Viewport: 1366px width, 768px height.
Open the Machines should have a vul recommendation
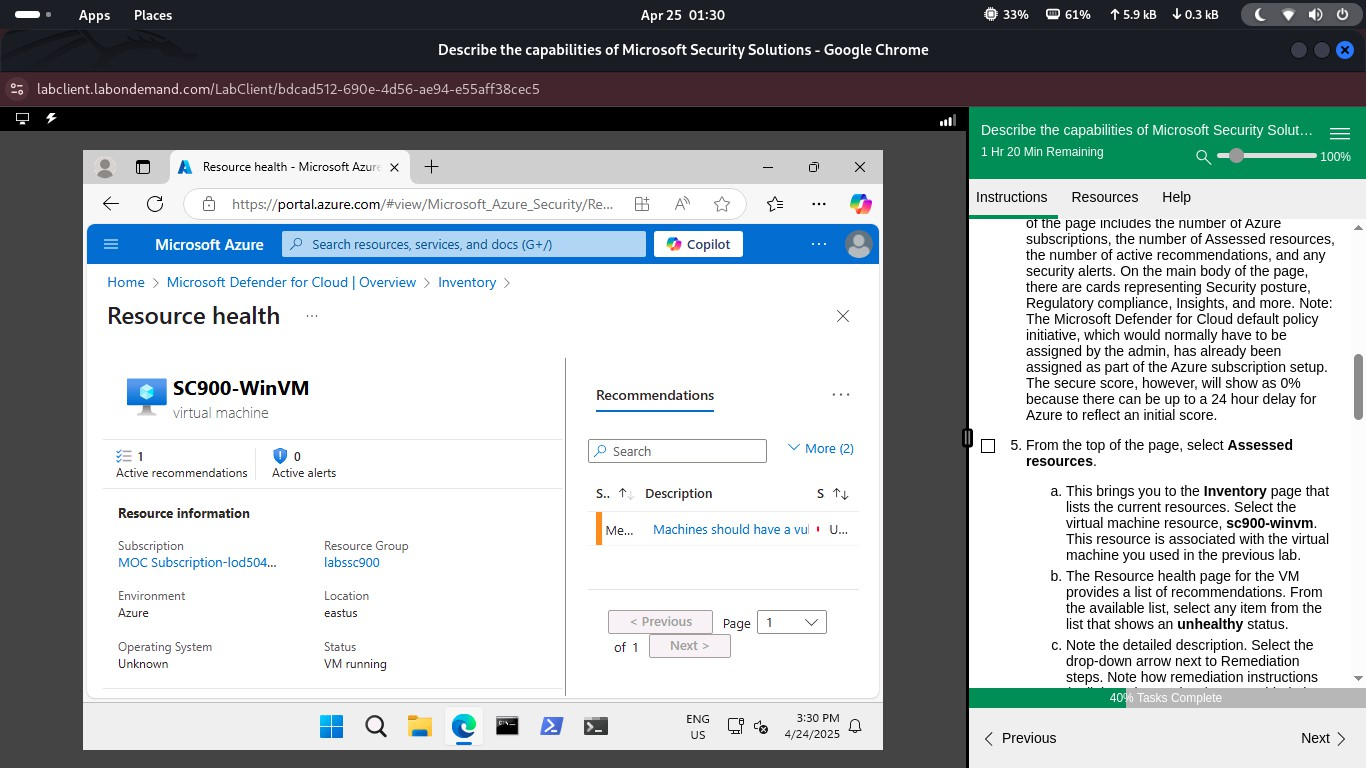click(730, 529)
